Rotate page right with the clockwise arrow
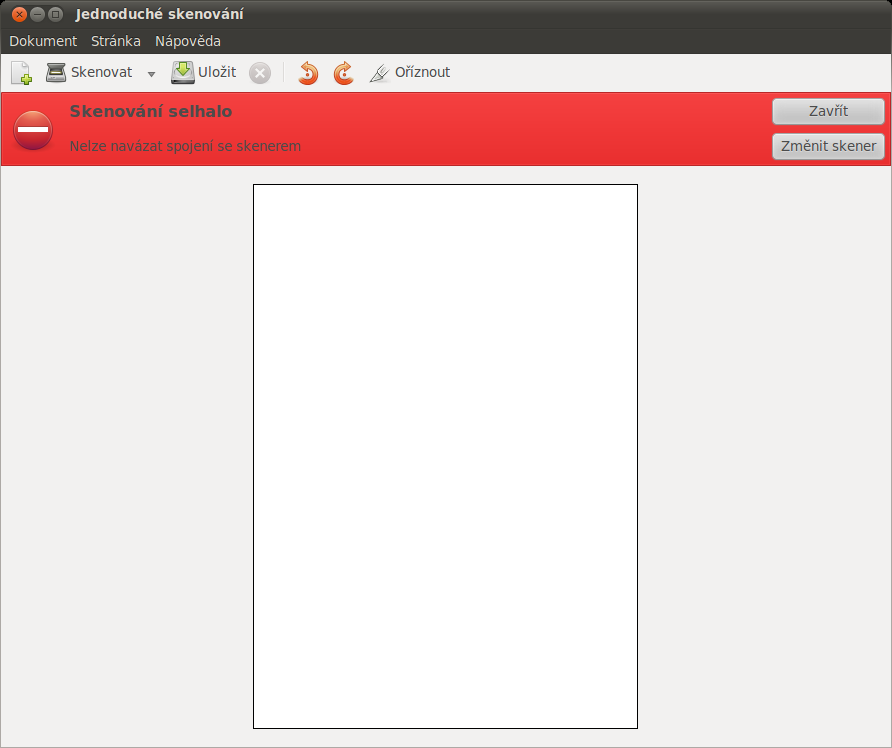Image resolution: width=892 pixels, height=748 pixels. click(344, 73)
